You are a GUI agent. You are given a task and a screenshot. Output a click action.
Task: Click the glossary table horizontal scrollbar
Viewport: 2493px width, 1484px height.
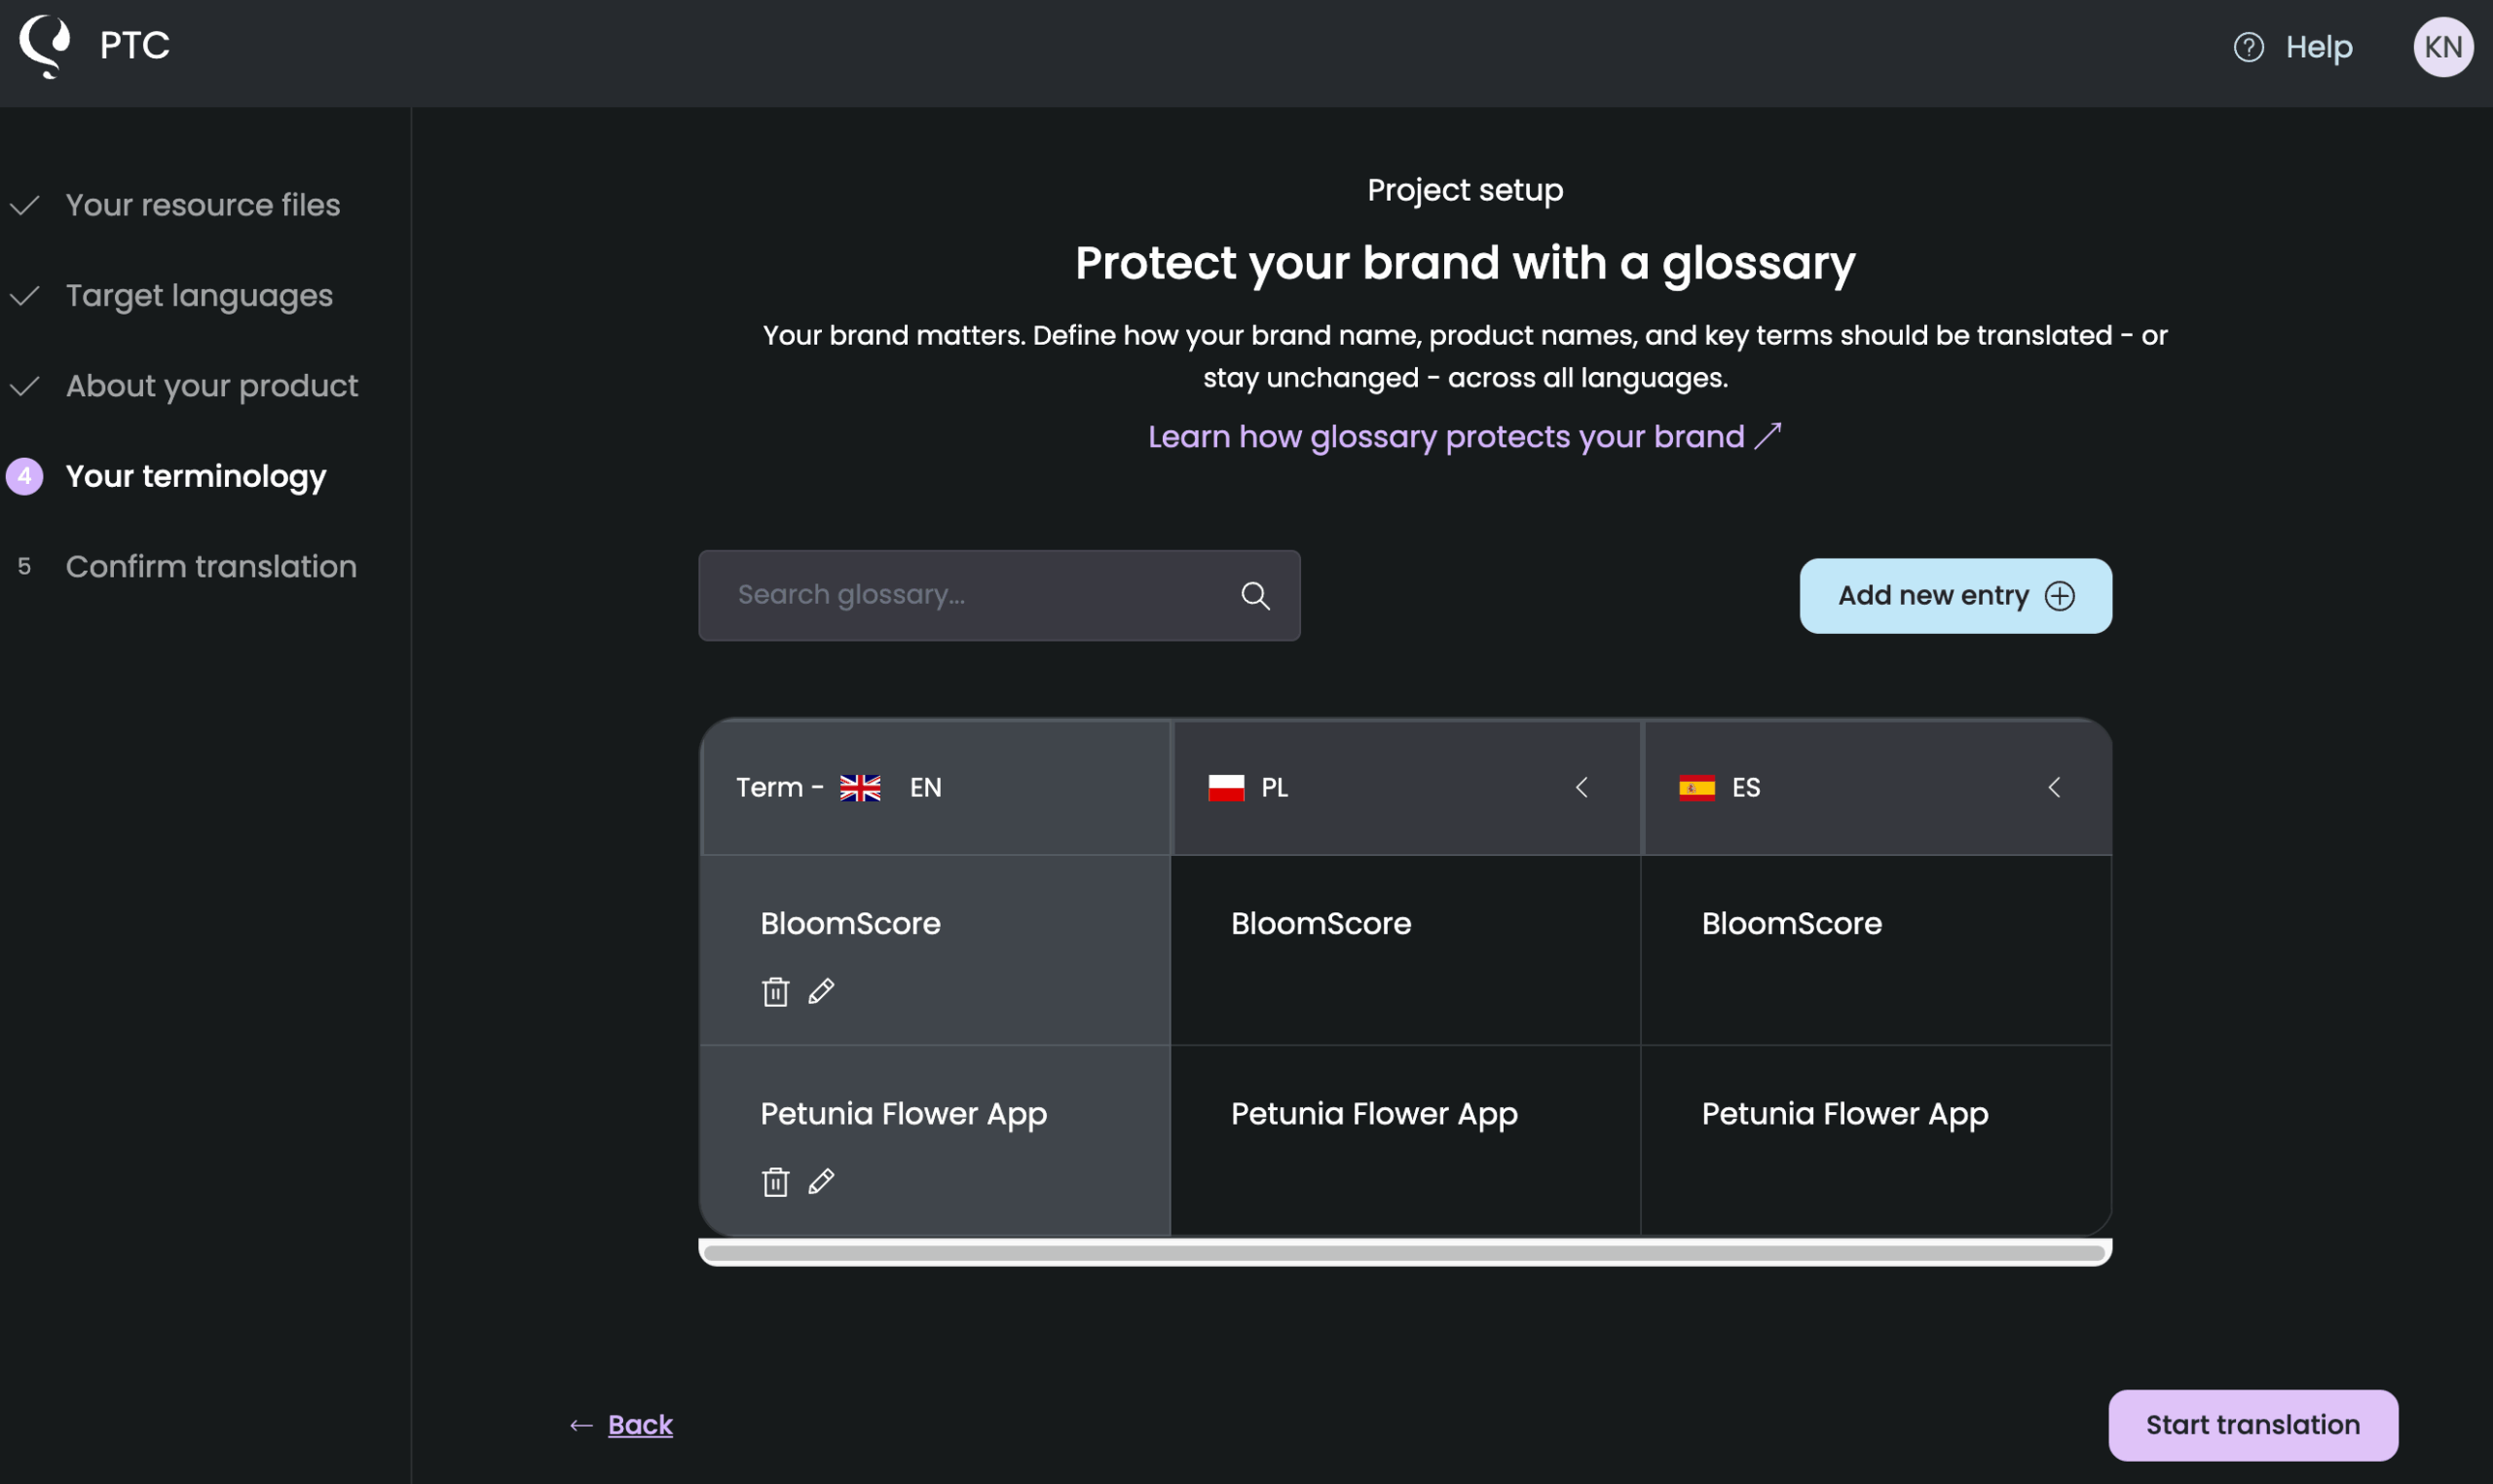tap(1404, 1253)
